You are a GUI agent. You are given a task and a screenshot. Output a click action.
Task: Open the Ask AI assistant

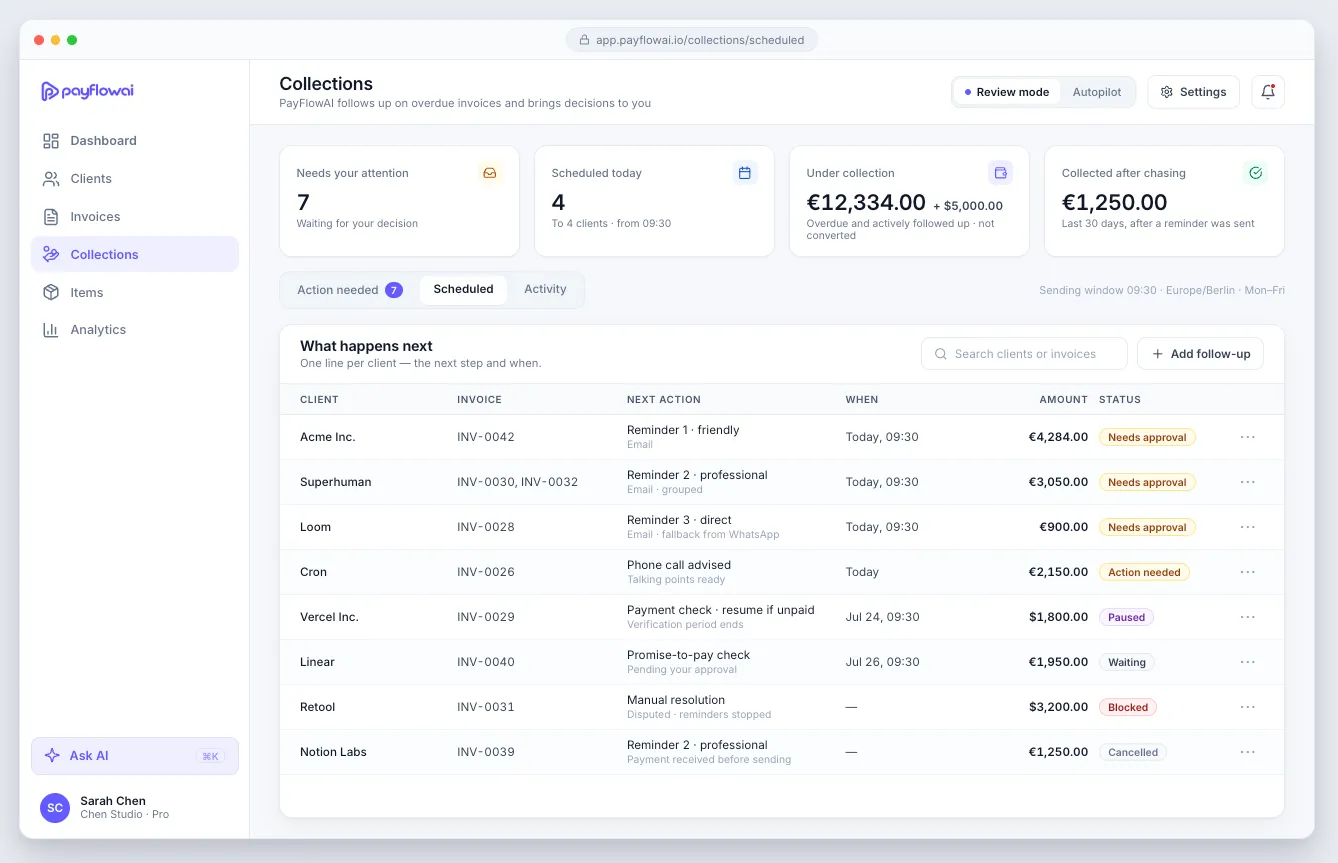pos(135,756)
